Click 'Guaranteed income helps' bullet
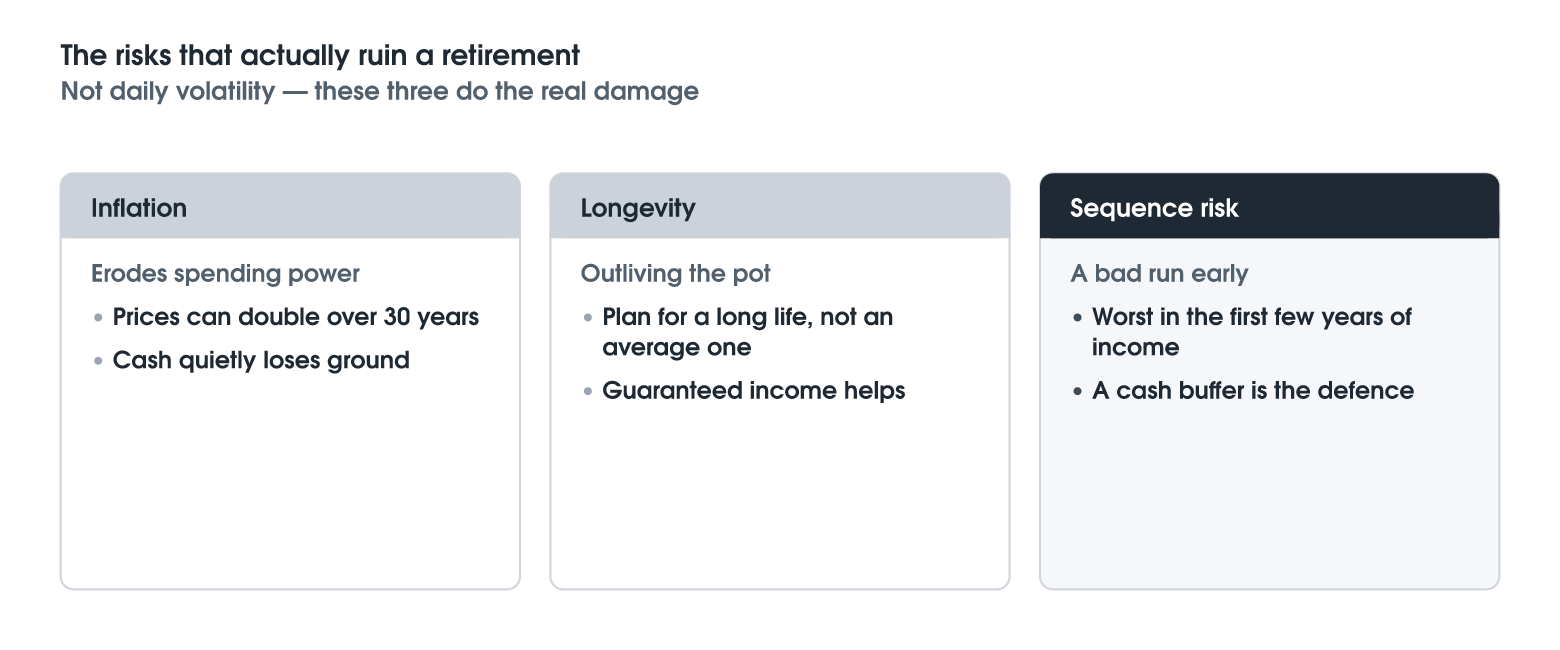Screen dimensions: 1560x650 pyautogui.click(x=754, y=390)
